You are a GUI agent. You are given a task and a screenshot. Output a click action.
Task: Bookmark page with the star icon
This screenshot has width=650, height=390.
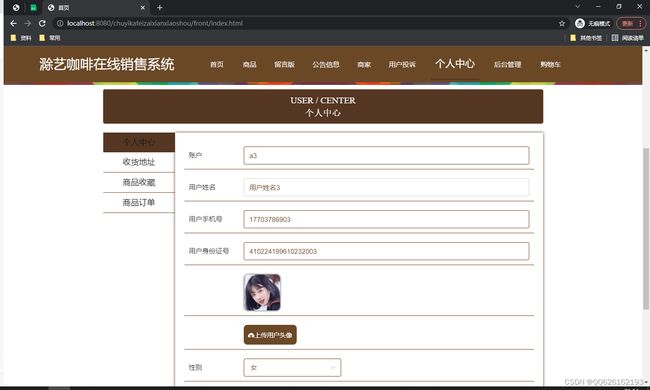(562, 24)
